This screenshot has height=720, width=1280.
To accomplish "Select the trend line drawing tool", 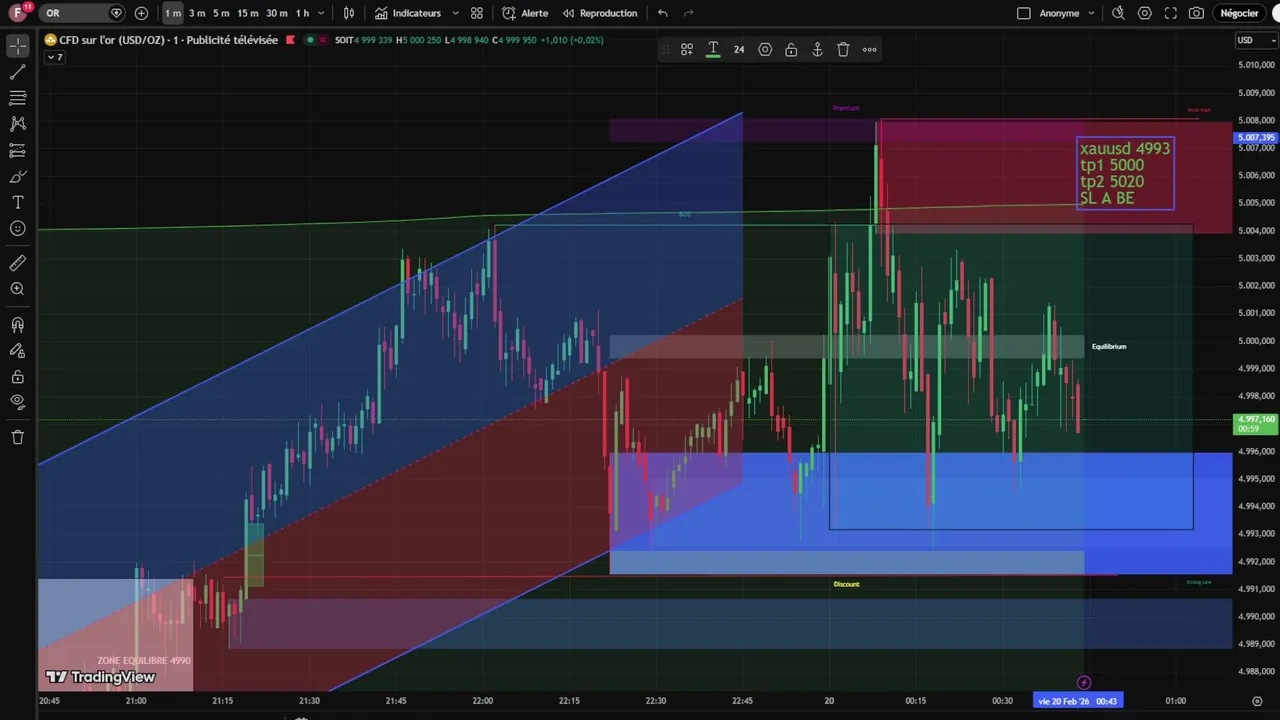I will 17,72.
